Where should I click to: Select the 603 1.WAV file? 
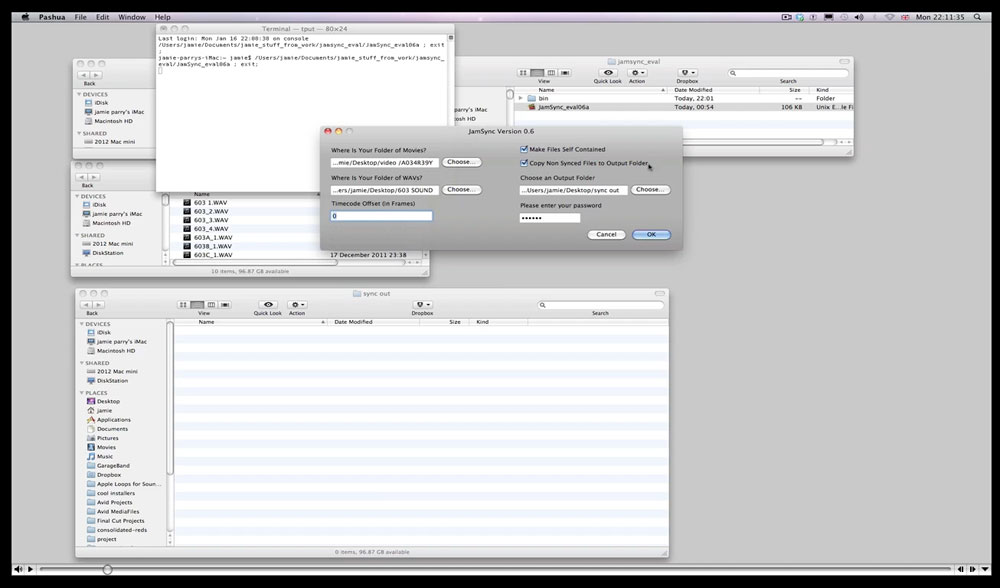pos(210,203)
